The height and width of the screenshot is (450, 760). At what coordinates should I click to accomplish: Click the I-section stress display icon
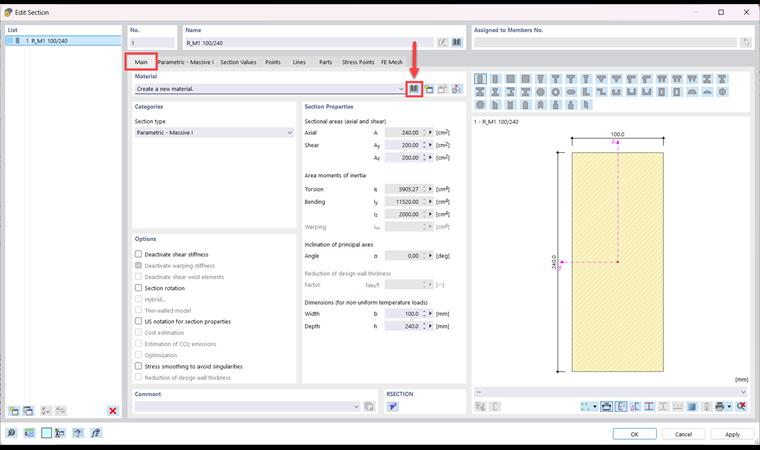[649, 406]
